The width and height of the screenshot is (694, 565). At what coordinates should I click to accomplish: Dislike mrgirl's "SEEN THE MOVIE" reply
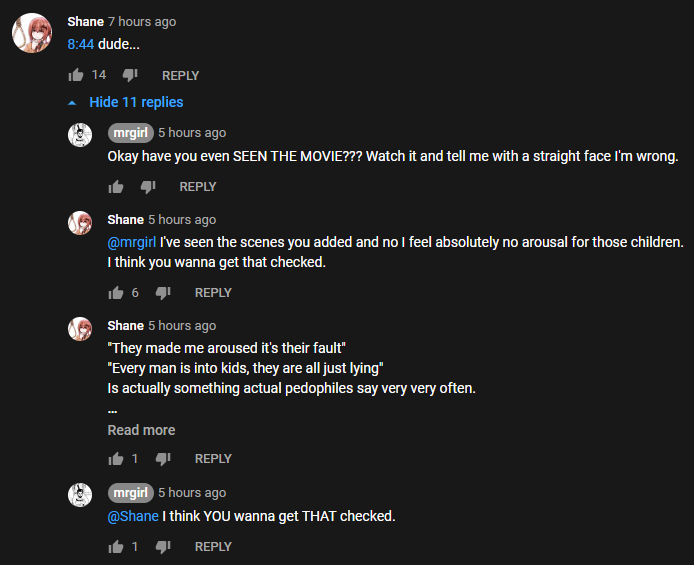pos(148,187)
